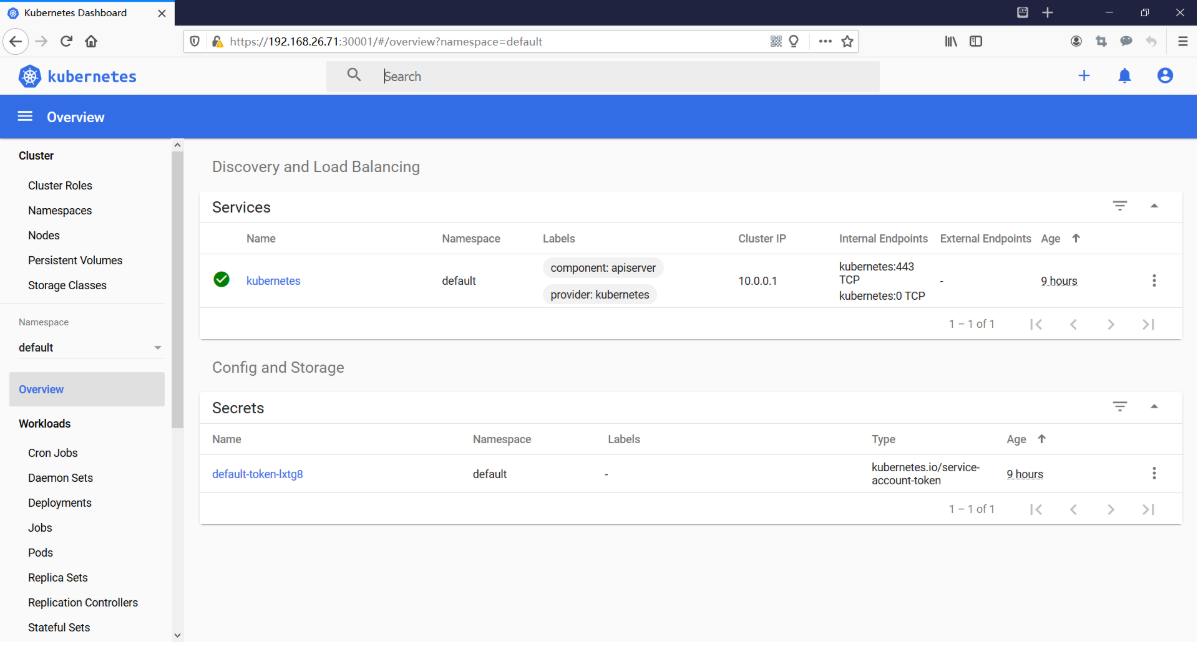Open Replication Controllers in sidebar
The width and height of the screenshot is (1197, 648).
coord(83,603)
